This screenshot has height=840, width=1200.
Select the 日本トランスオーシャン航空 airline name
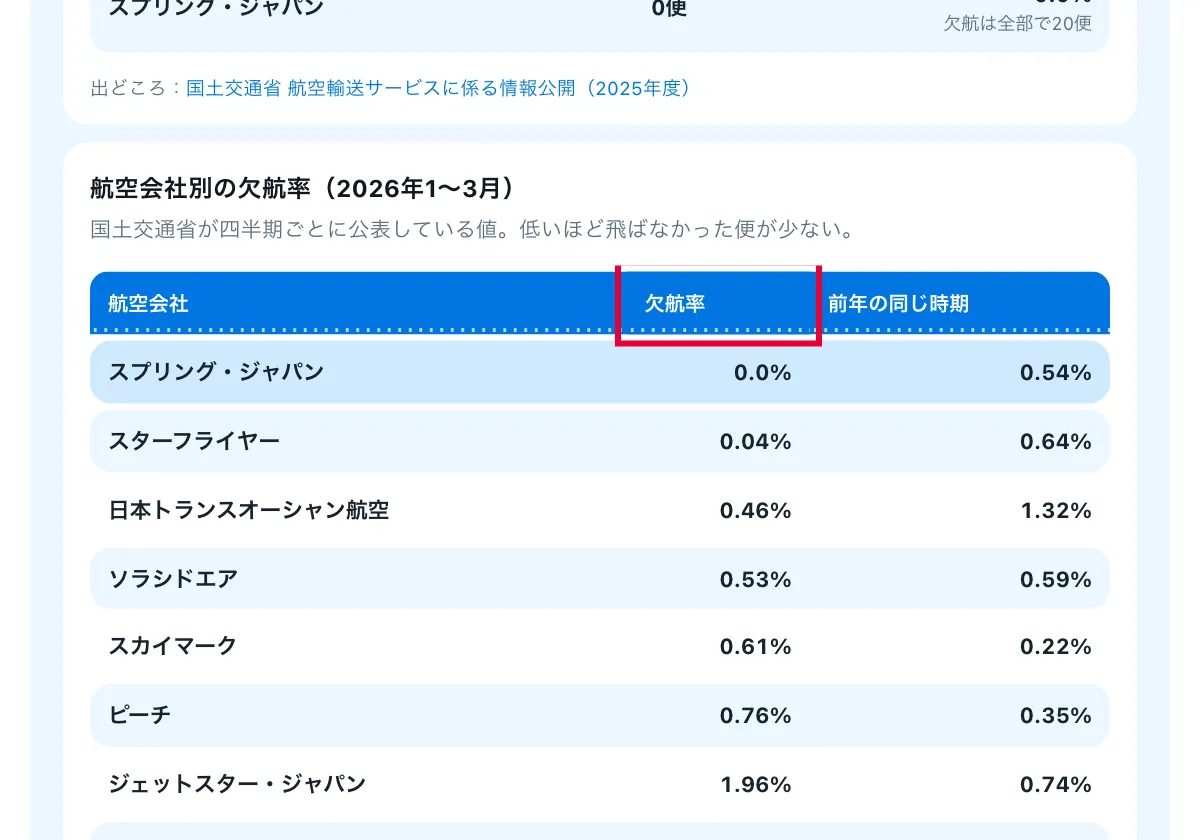click(249, 510)
